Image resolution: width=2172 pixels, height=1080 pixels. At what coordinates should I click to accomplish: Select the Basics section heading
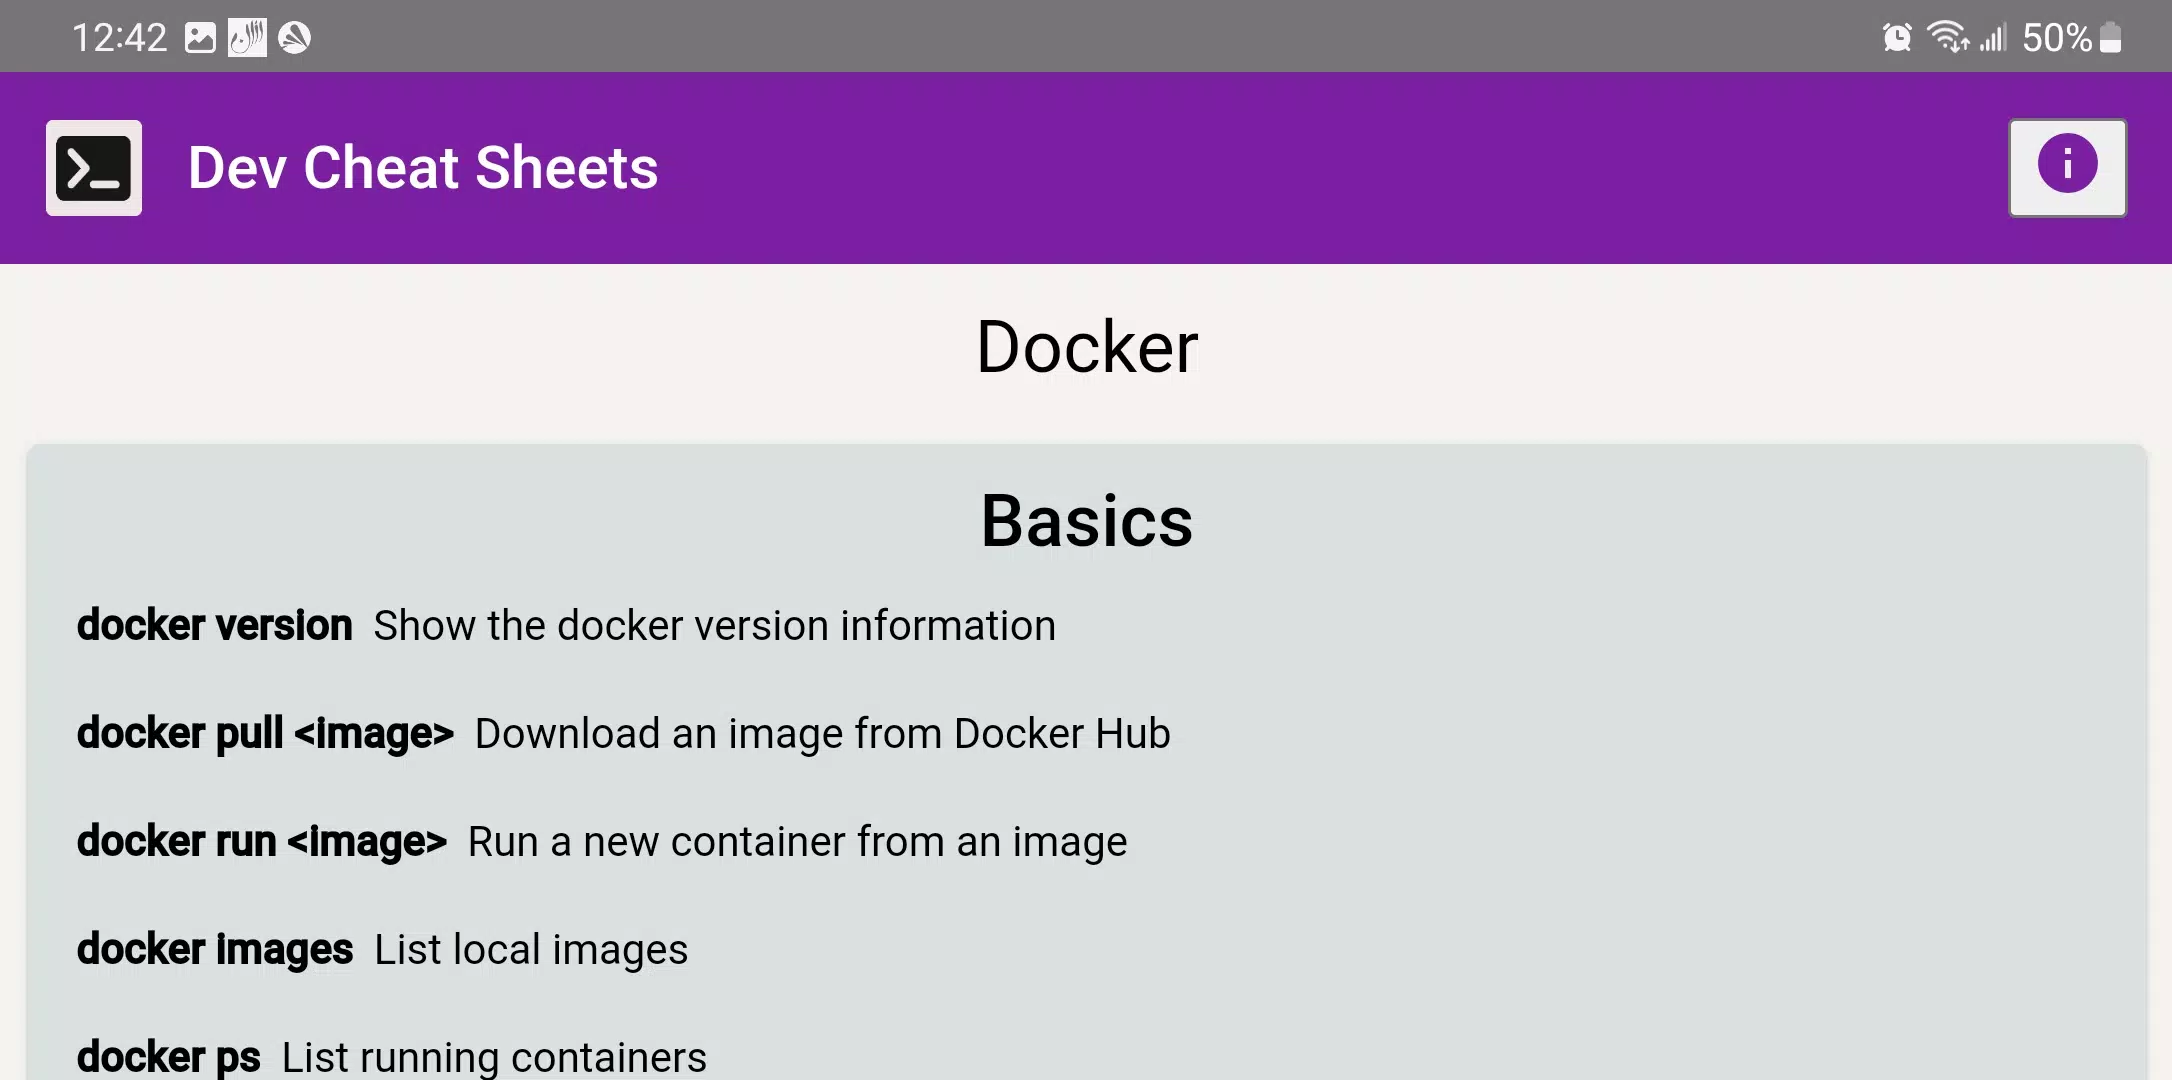point(1087,521)
